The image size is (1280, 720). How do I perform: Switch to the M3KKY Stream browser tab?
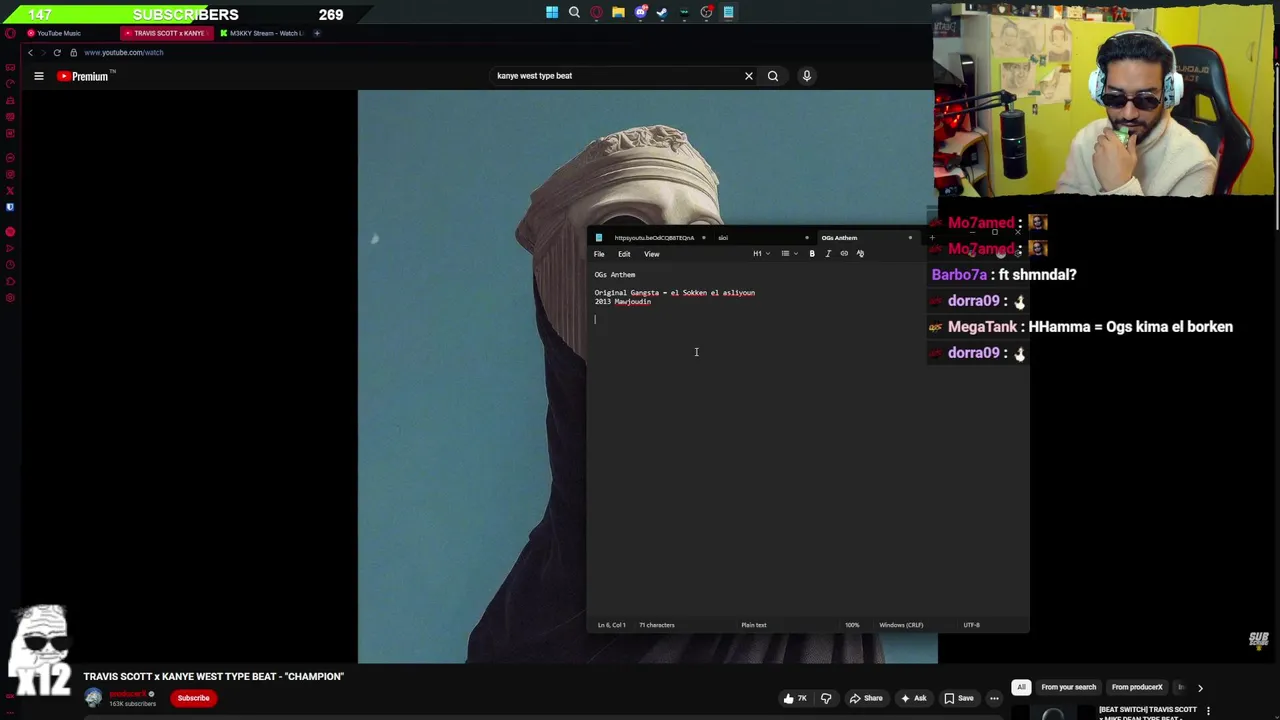263,33
